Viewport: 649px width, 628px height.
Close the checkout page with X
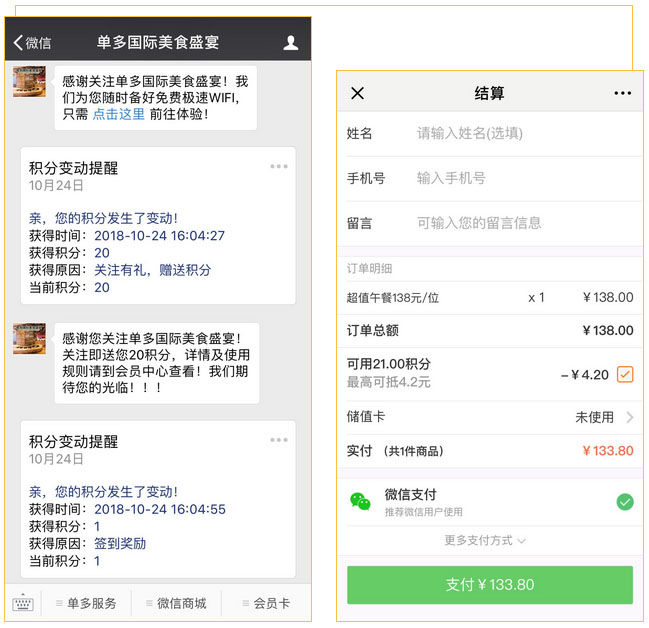[x=358, y=93]
